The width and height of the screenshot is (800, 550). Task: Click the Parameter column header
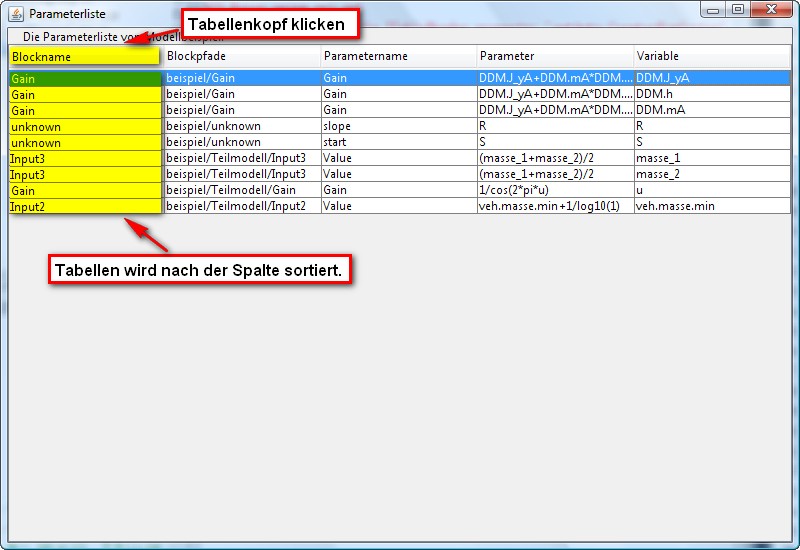point(554,57)
